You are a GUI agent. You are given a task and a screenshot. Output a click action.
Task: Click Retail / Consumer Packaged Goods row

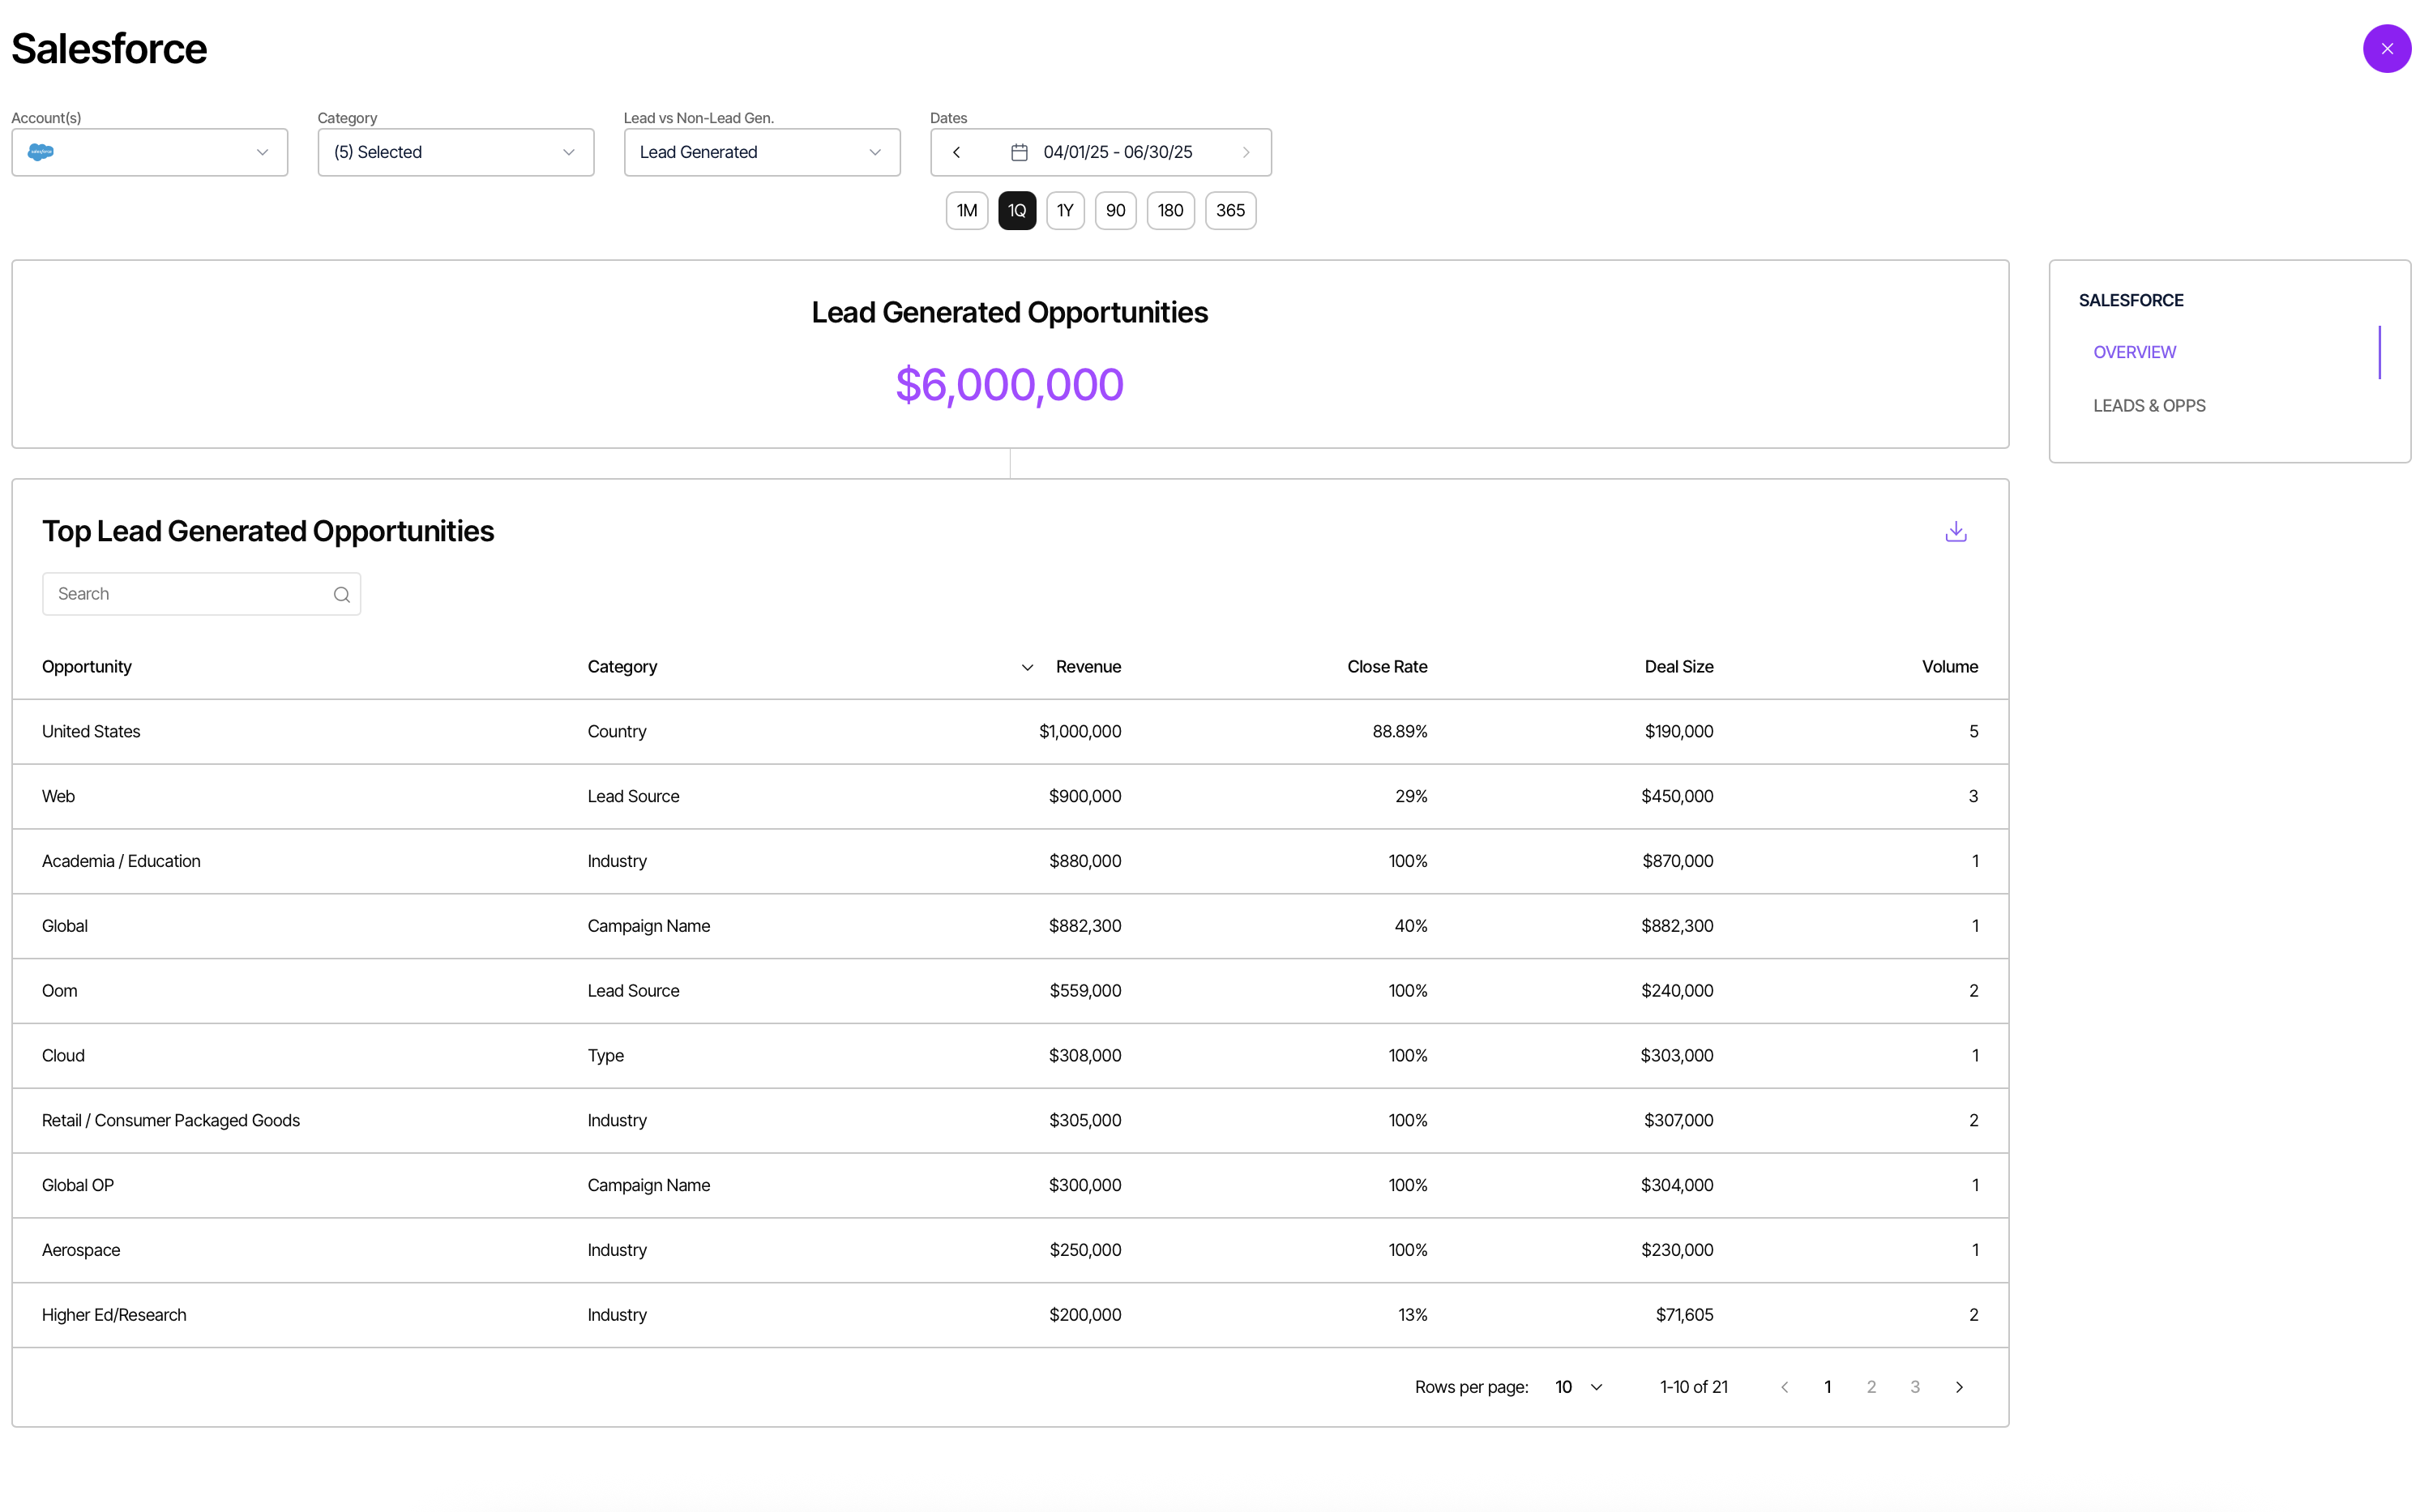[x=1010, y=1121]
